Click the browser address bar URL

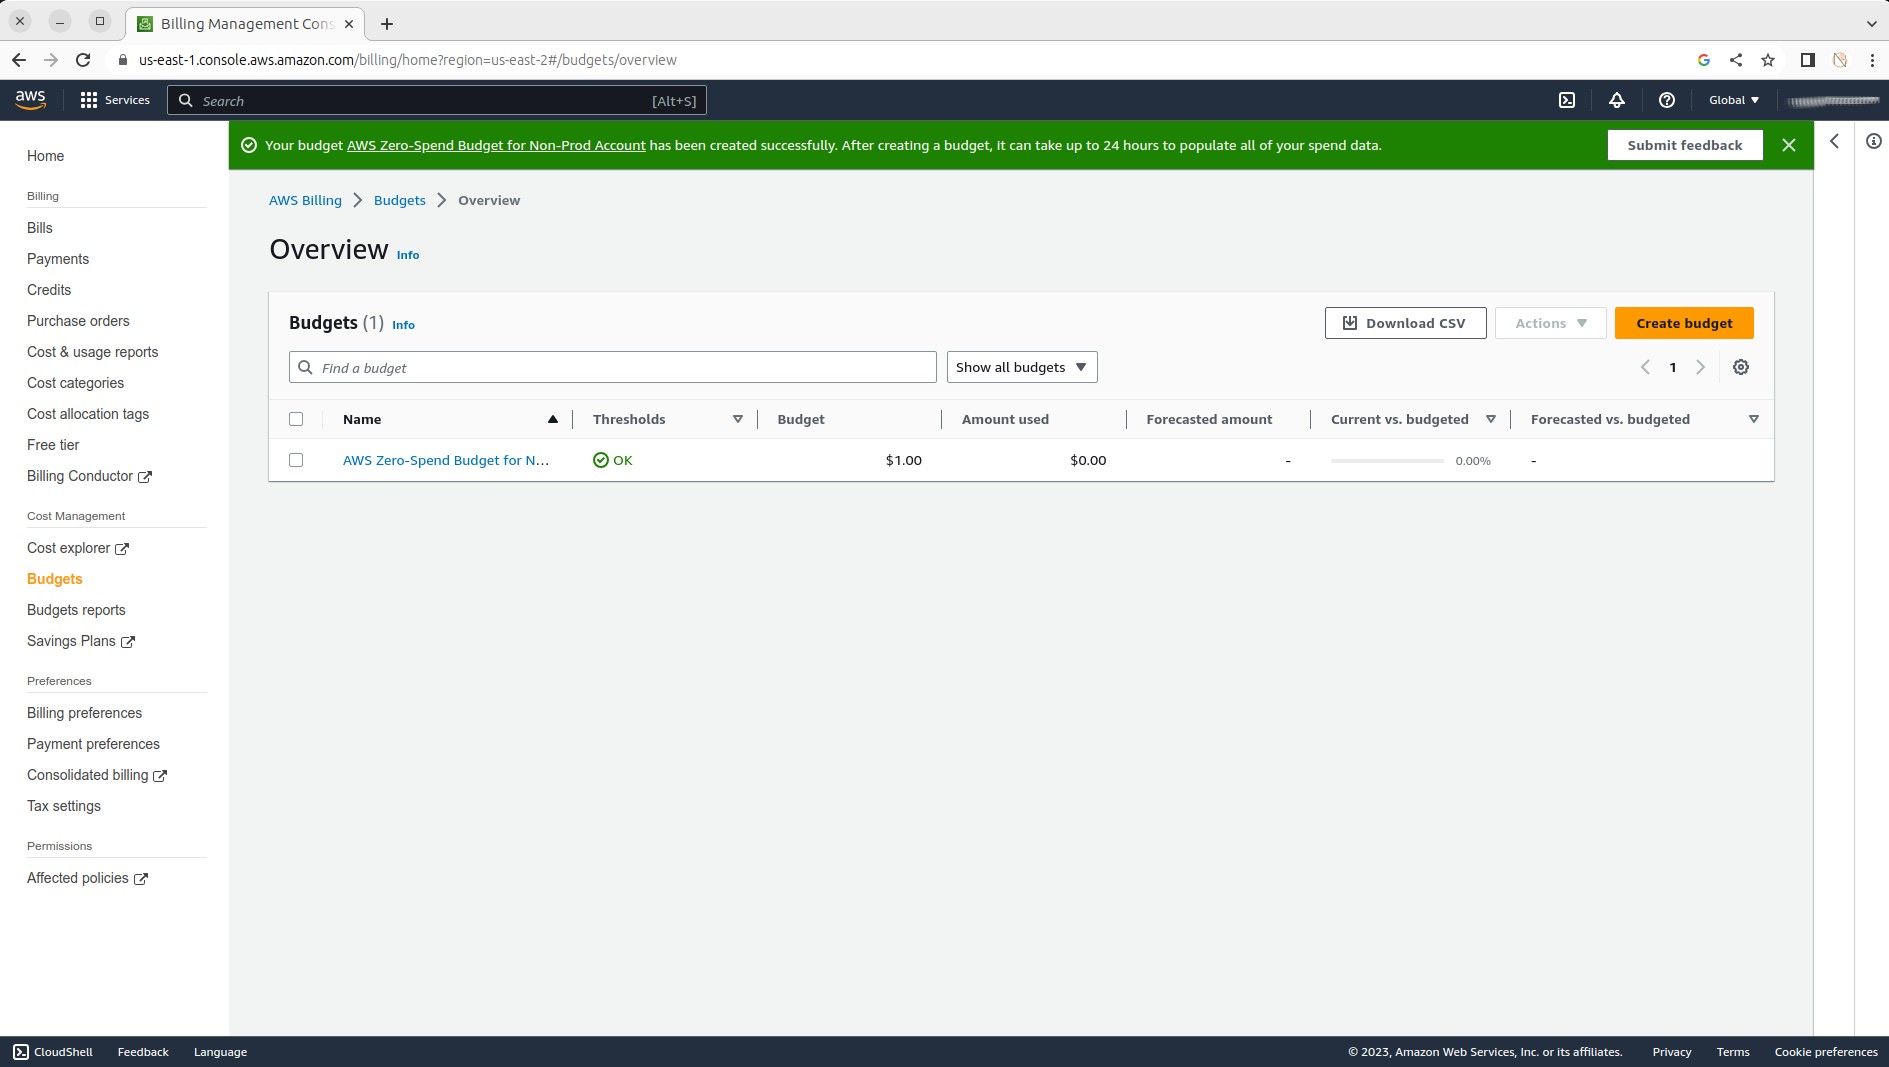408,60
